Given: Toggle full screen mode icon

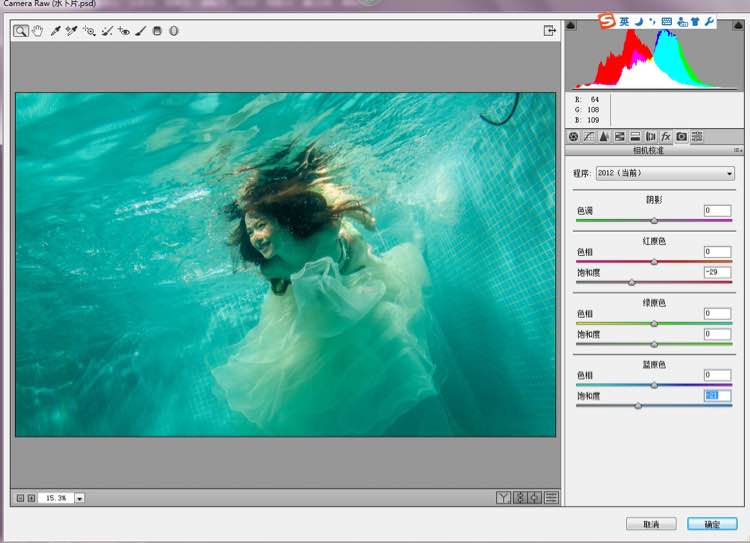Looking at the screenshot, I should [550, 31].
